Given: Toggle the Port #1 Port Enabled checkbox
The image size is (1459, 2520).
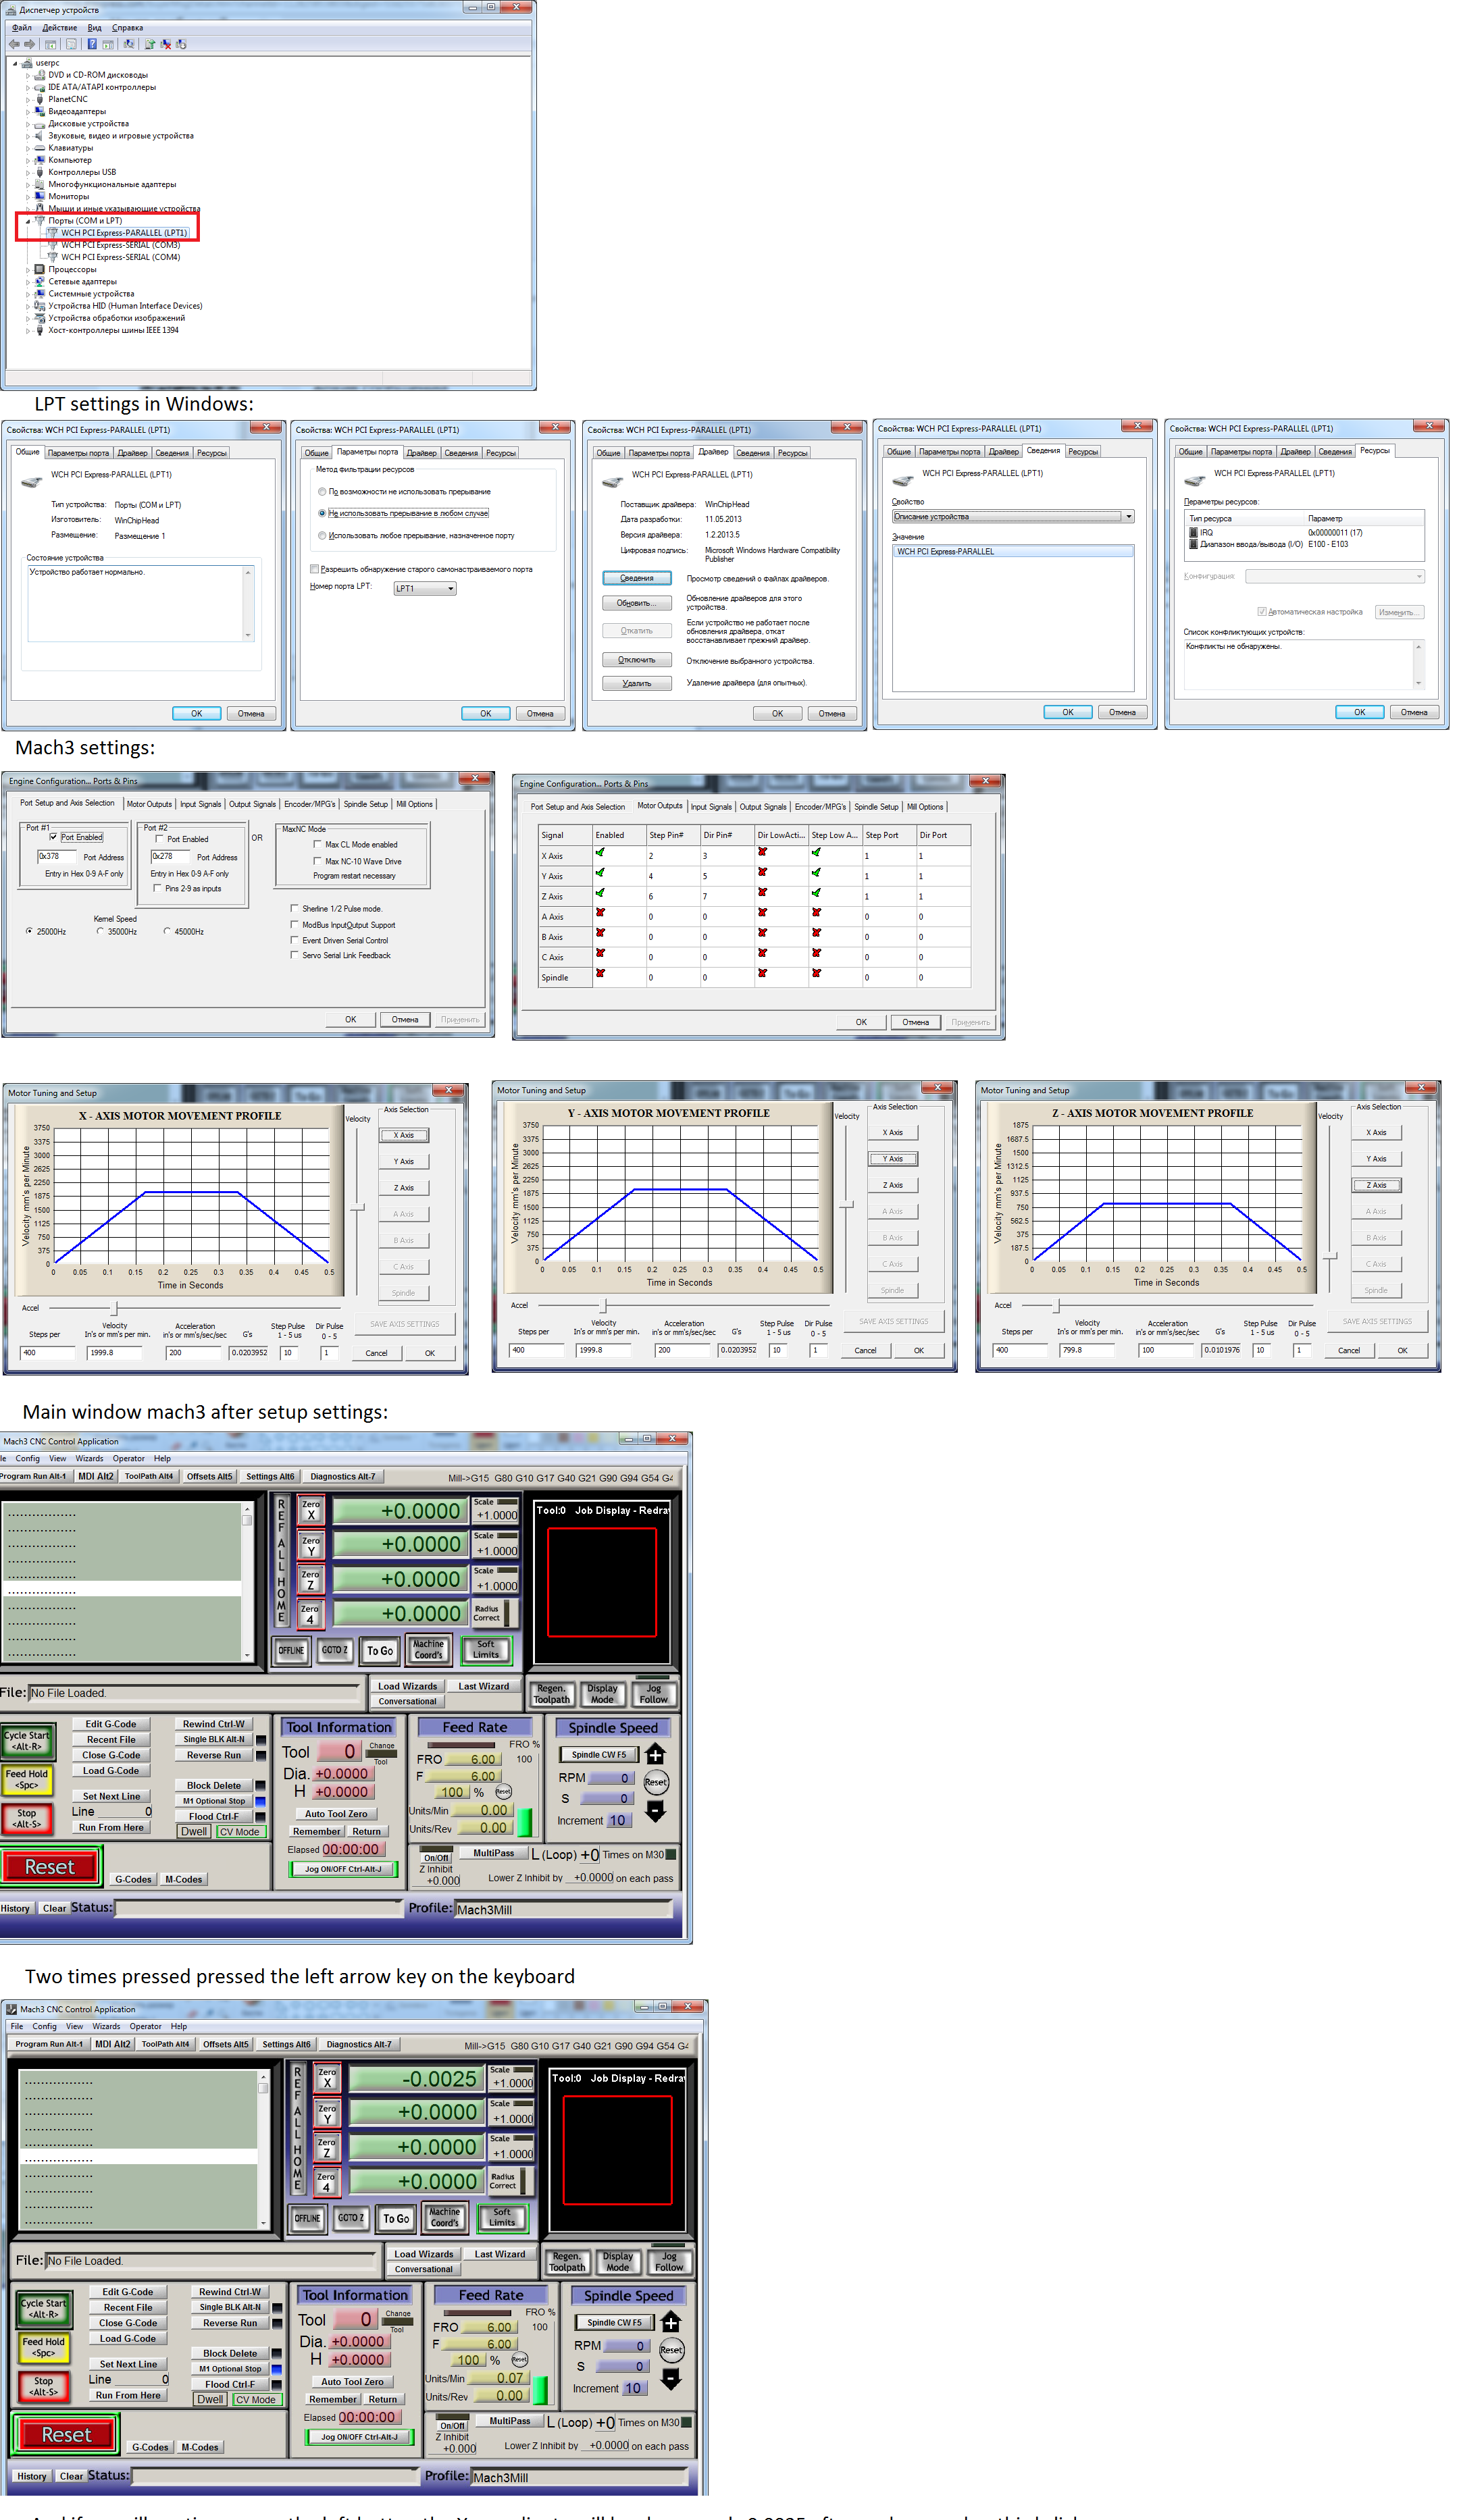Looking at the screenshot, I should 54,837.
